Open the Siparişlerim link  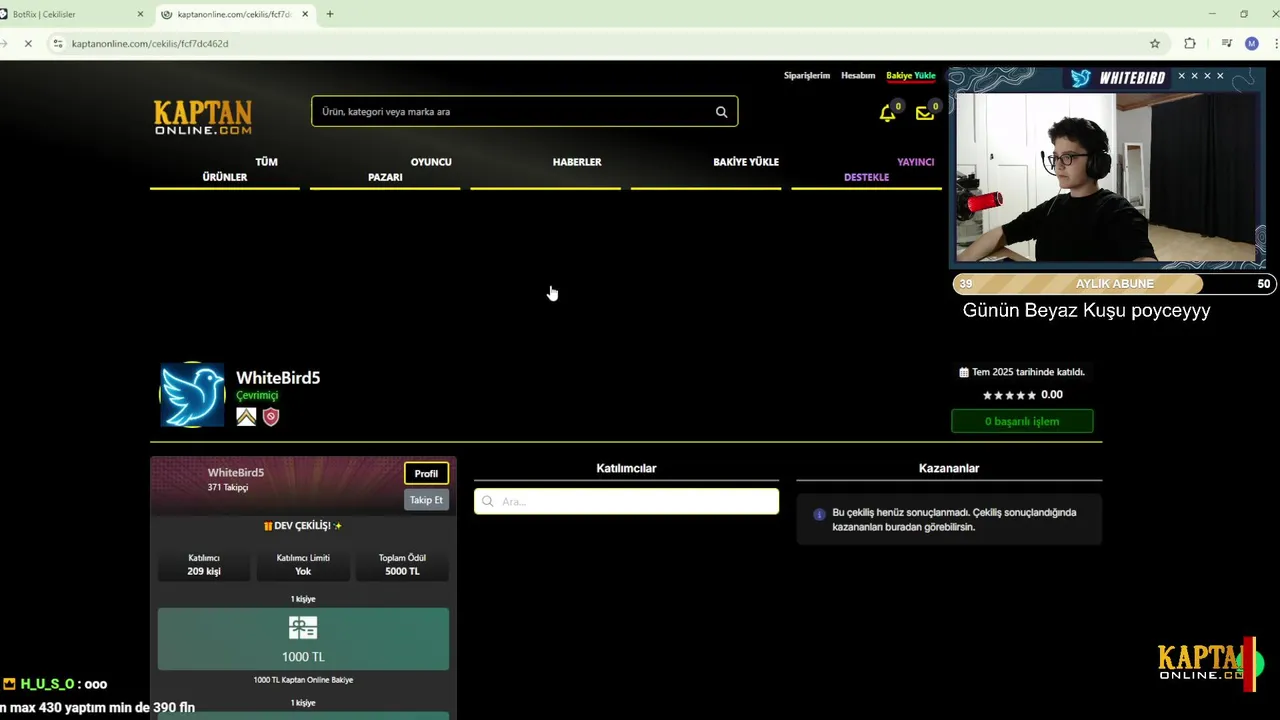click(x=807, y=76)
